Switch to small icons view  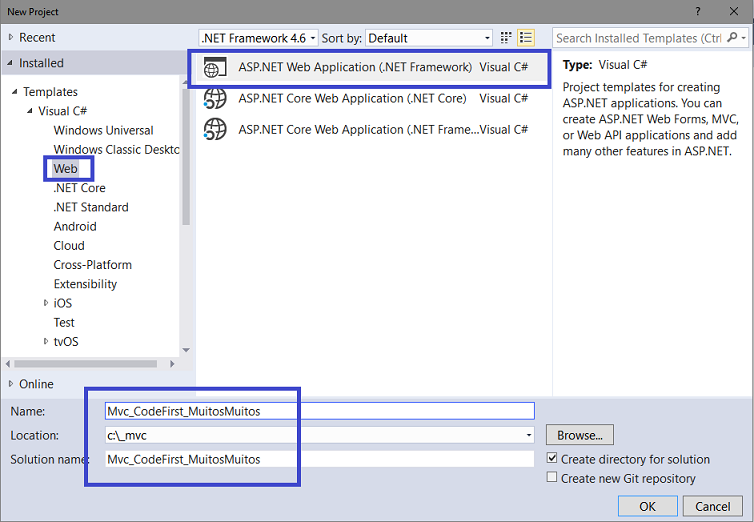505,37
